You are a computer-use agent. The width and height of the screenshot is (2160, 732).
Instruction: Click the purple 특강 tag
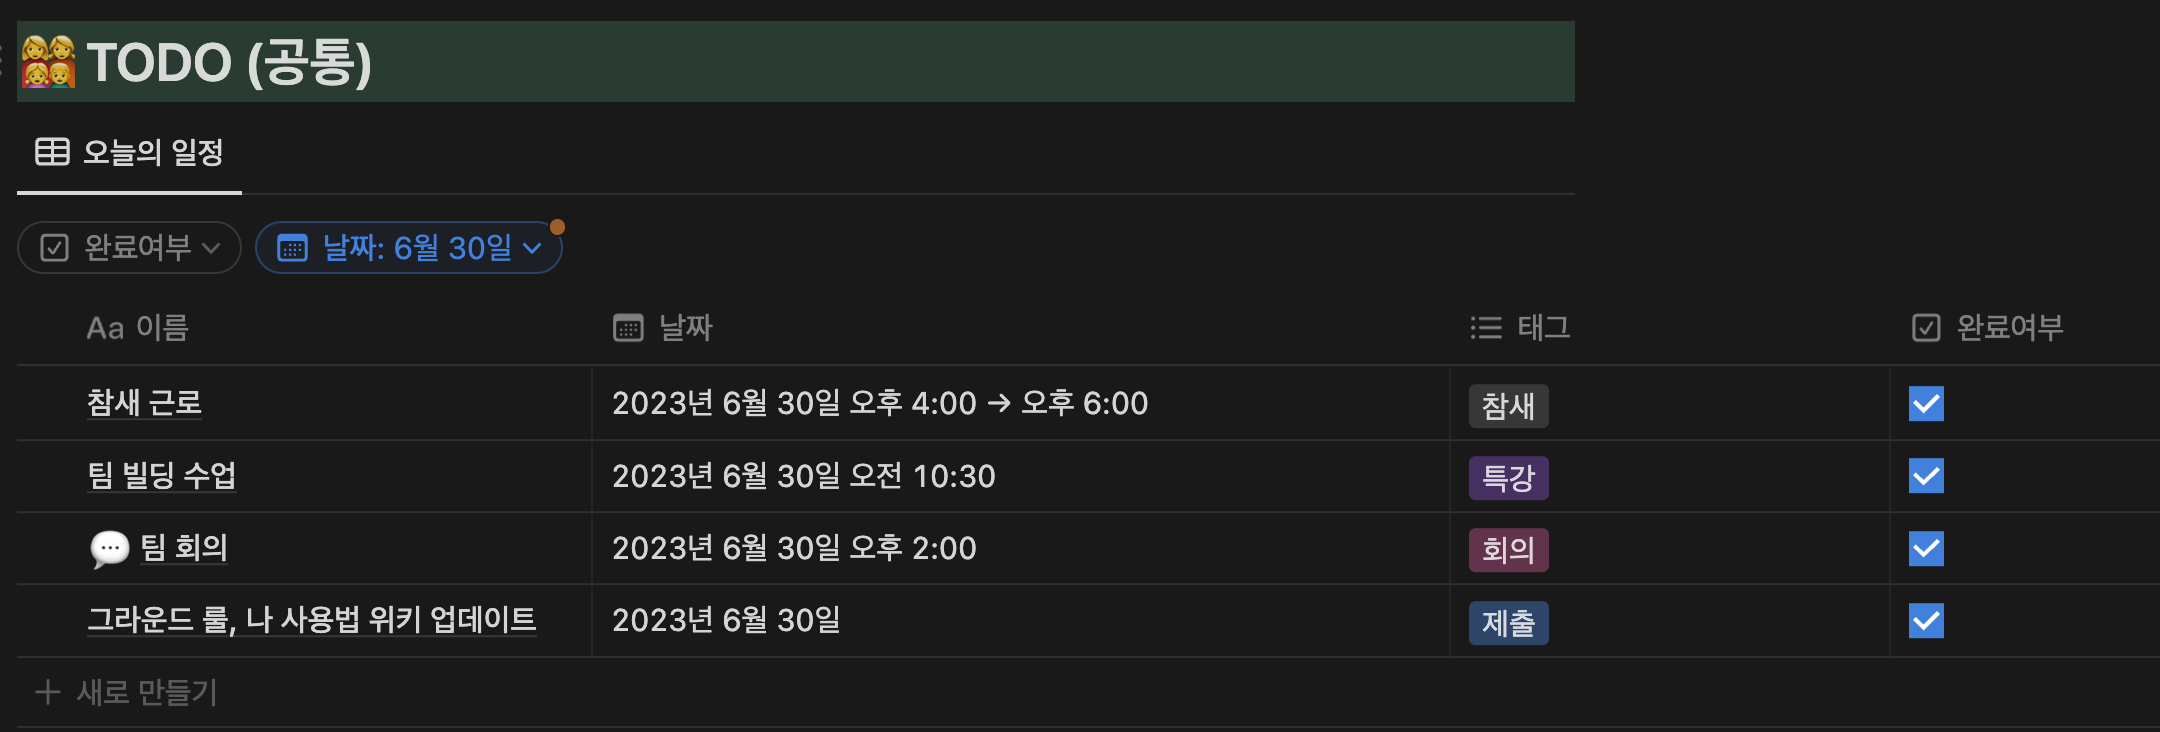(1508, 478)
